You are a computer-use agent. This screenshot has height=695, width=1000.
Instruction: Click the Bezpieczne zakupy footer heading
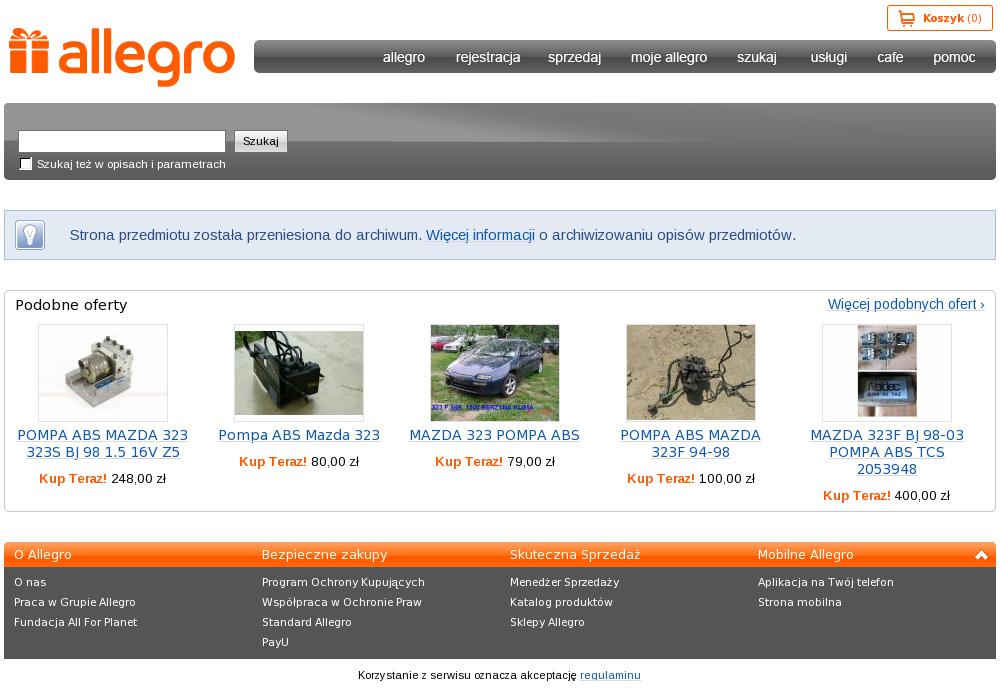coord(325,555)
